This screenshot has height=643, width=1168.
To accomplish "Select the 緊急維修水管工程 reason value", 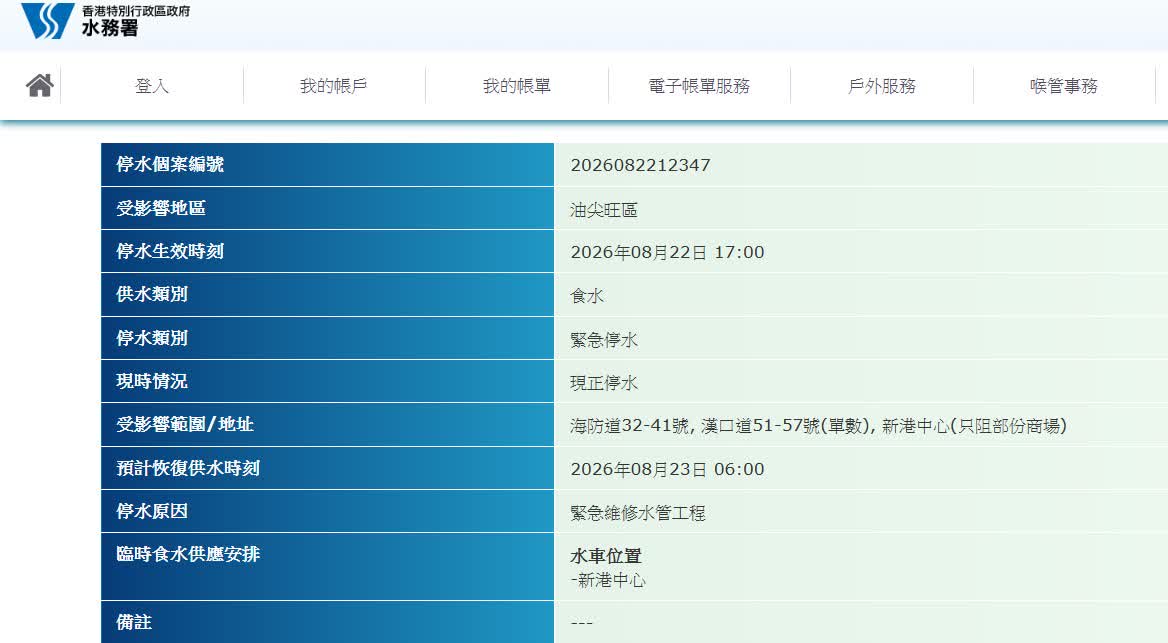I will click(638, 513).
